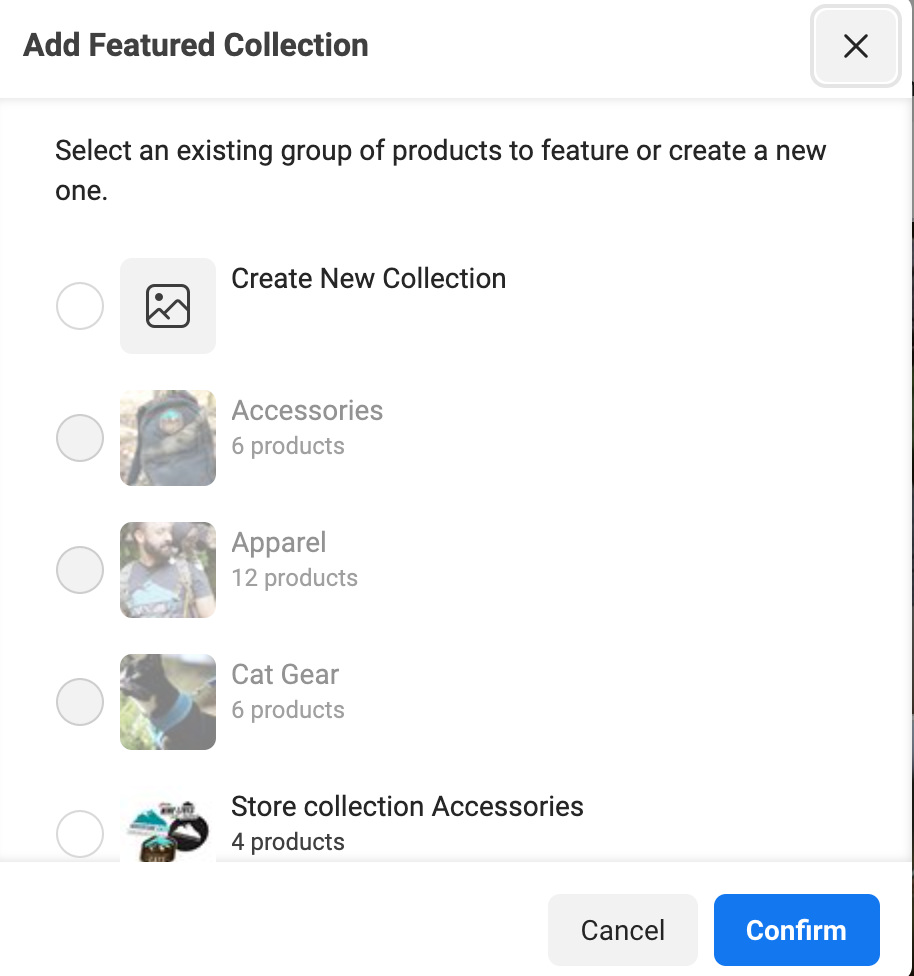Click the image placeholder icon for new collection
Viewport: 914px width, 976px height.
coord(168,306)
